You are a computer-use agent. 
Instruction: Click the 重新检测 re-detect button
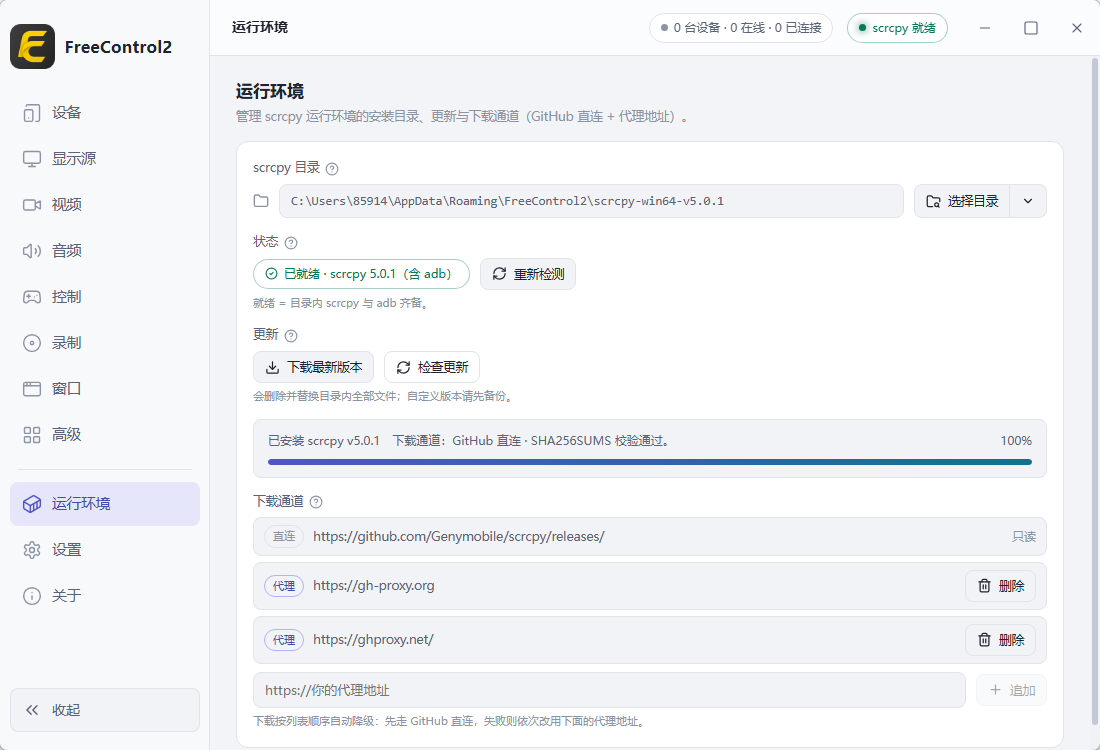click(528, 274)
